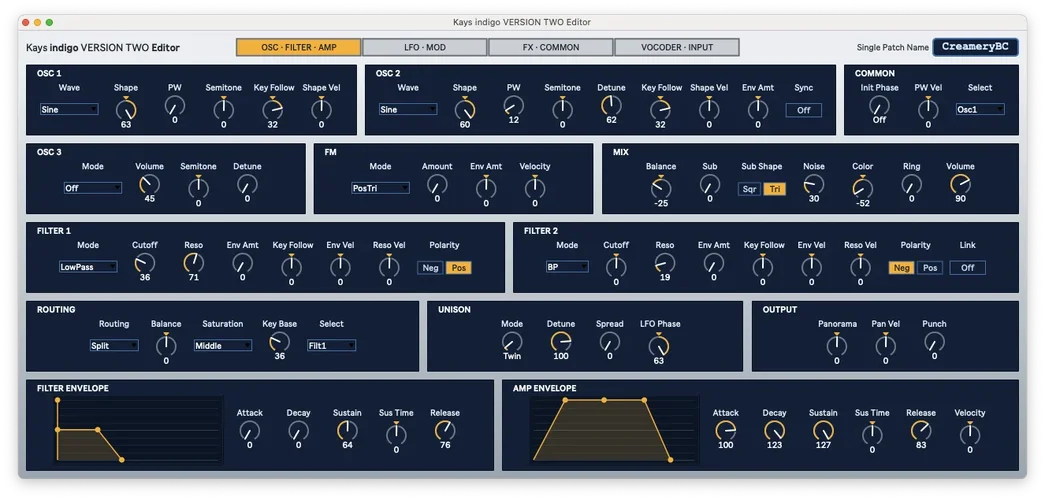Click the COMMON Init Phase knob
The image size is (1045, 500).
click(x=880, y=105)
